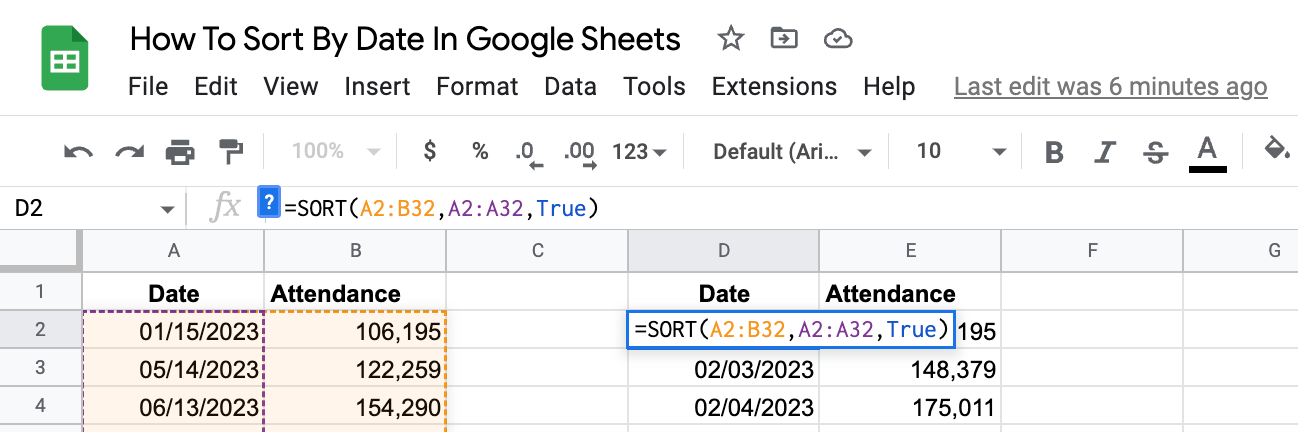Open formula help question mark
This screenshot has width=1298, height=432.
pos(267,202)
